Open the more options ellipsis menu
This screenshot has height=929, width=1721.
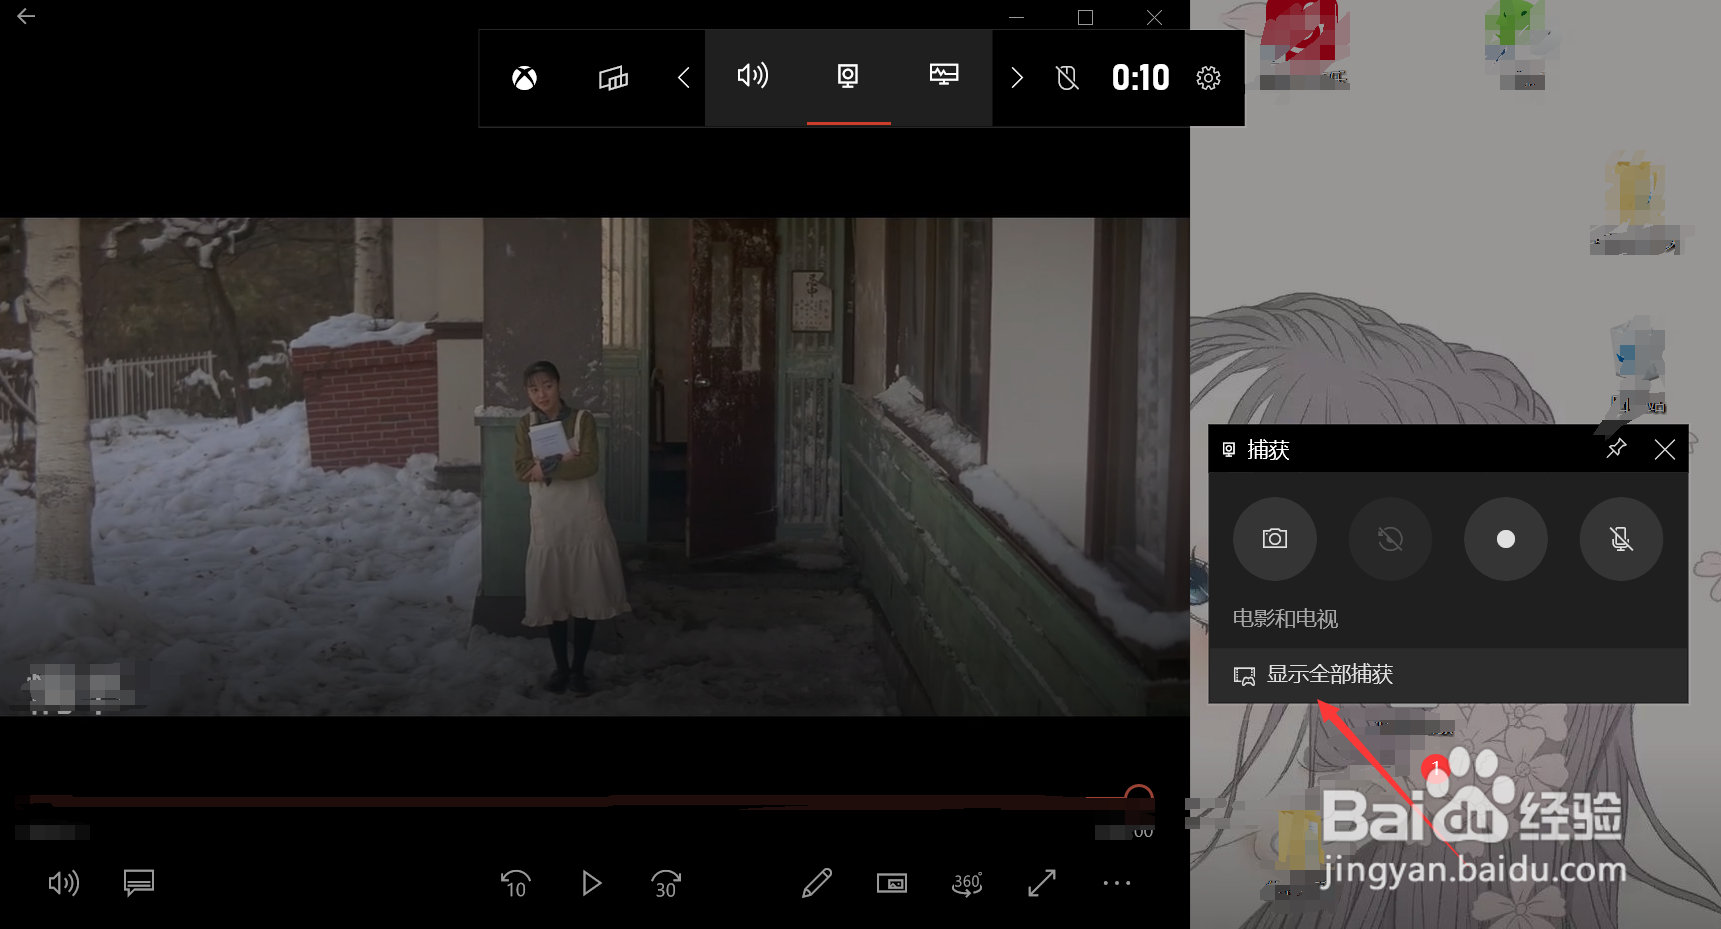1117,883
